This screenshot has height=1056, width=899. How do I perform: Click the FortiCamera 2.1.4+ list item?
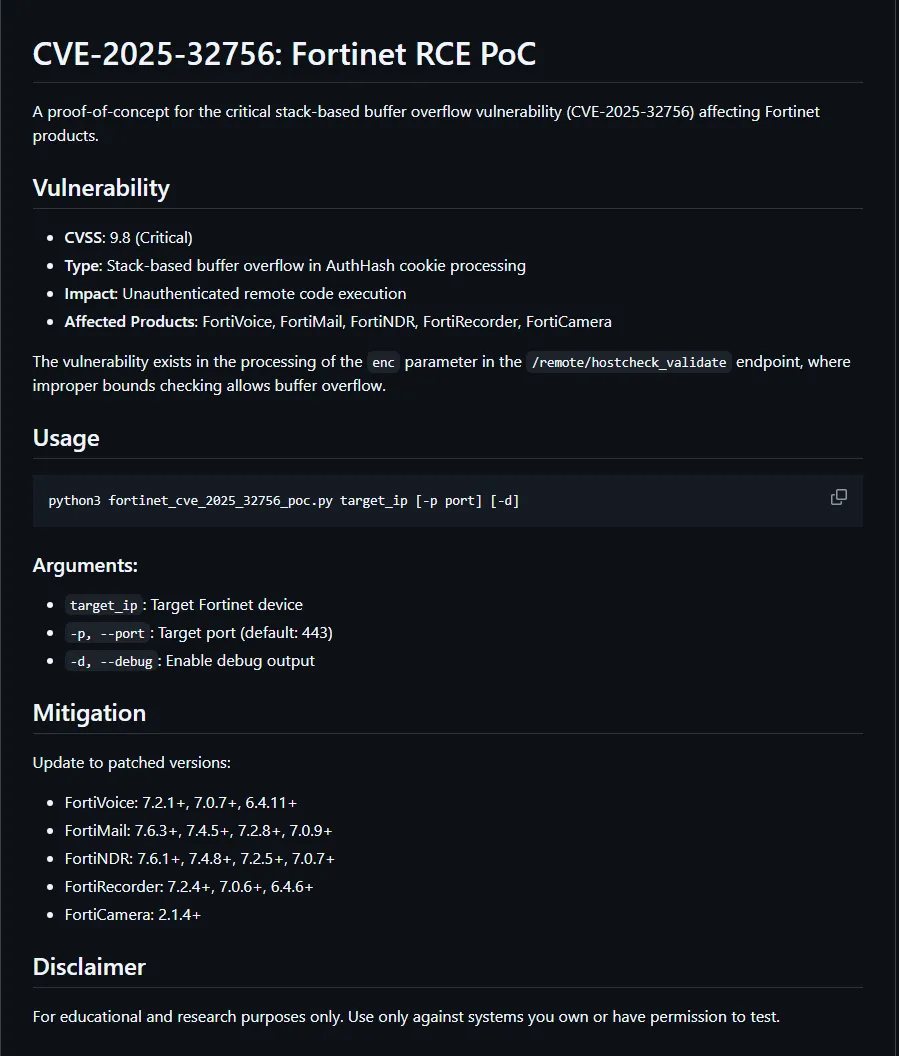pyautogui.click(x=132, y=914)
